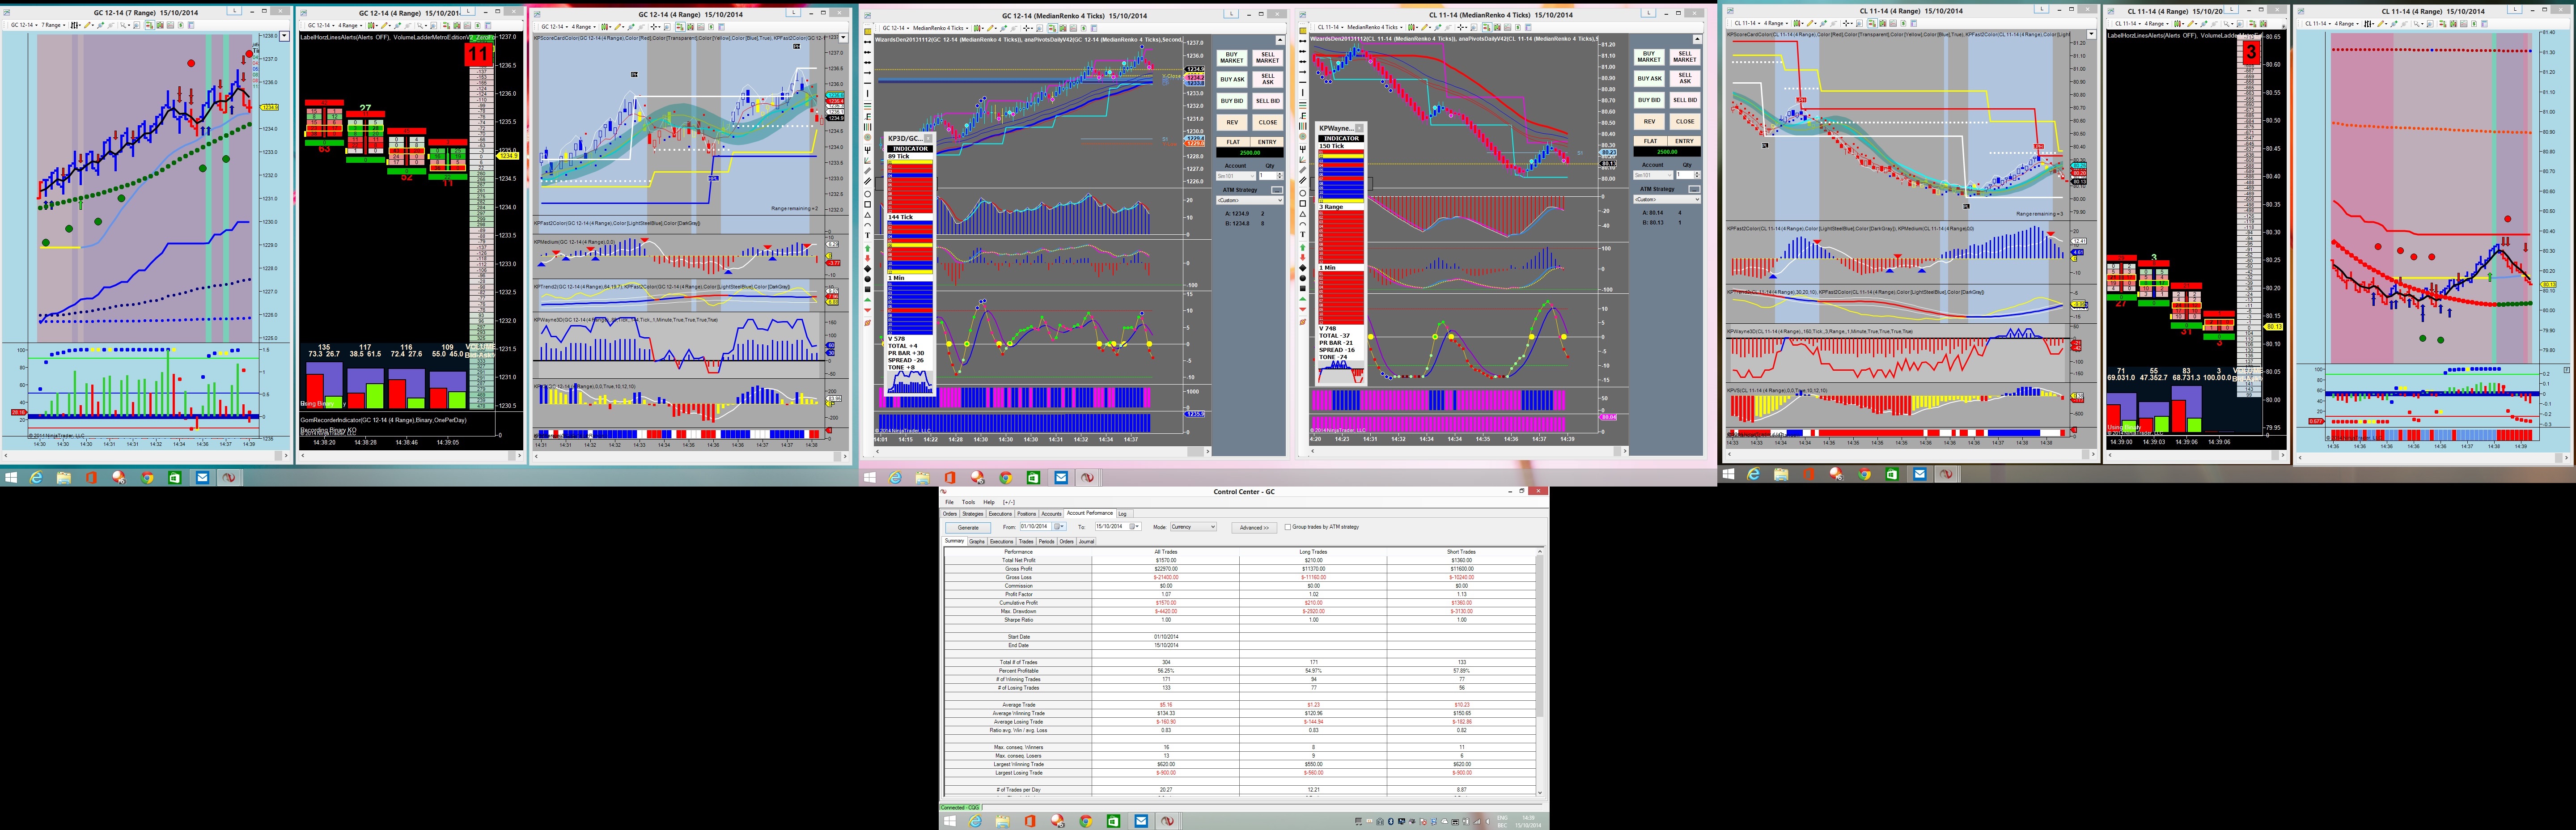The image size is (2576, 830).
Task: Switch to the Graphs sub-tab
Action: tap(977, 542)
